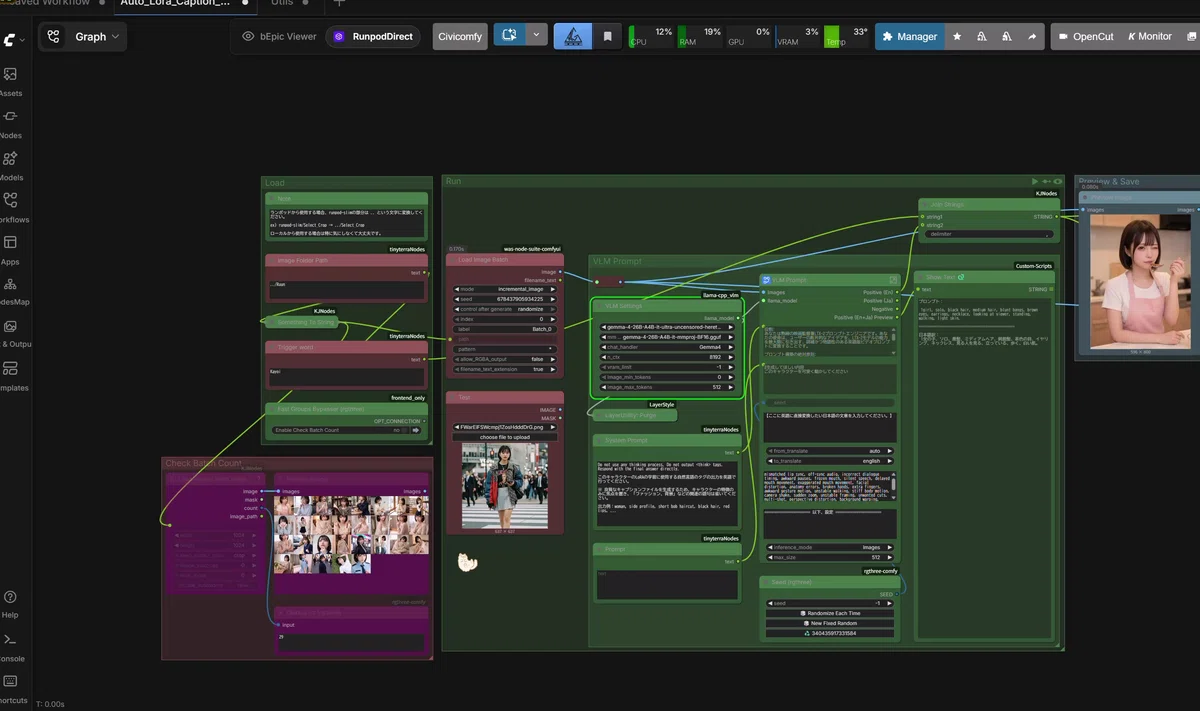
Task: Click the delimiter field in Join Strings
Action: [988, 235]
